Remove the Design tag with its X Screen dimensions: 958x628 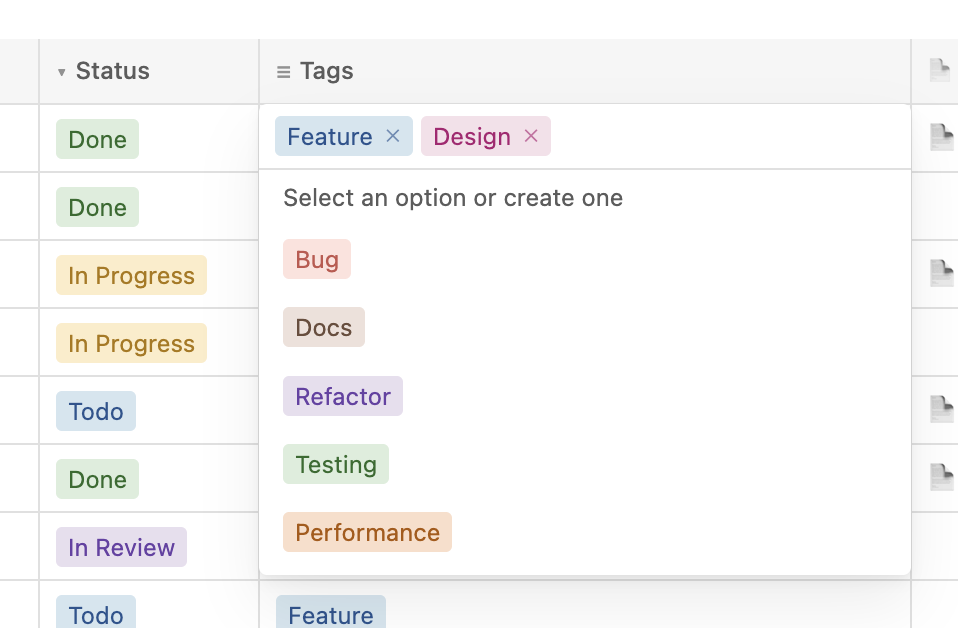pos(531,136)
